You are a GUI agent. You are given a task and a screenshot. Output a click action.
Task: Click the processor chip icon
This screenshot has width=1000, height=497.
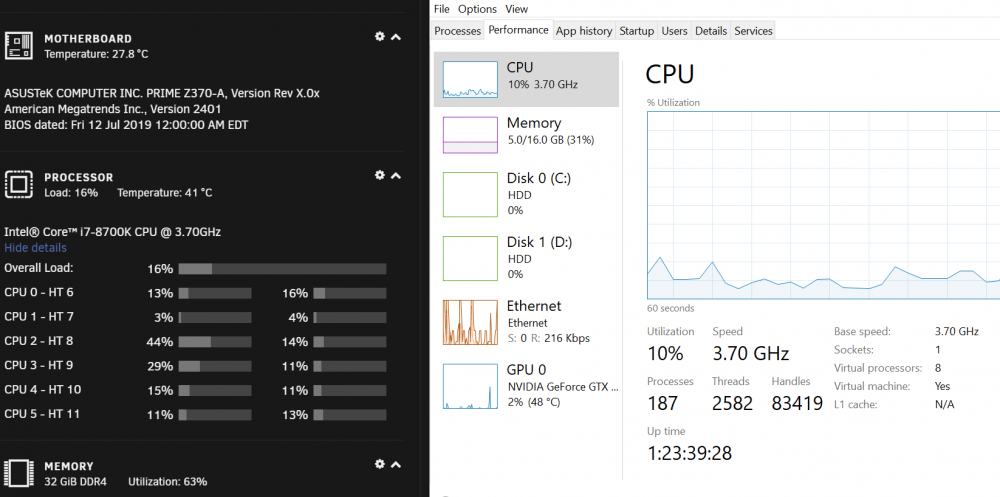[x=19, y=184]
